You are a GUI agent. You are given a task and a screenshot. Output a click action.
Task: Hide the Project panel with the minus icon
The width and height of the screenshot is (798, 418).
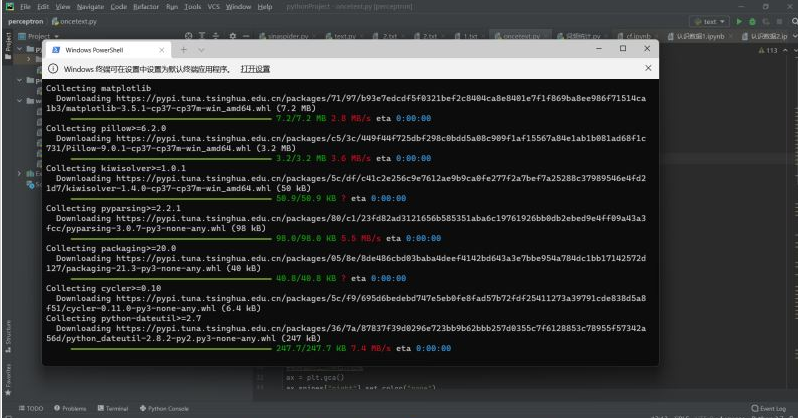pos(246,36)
